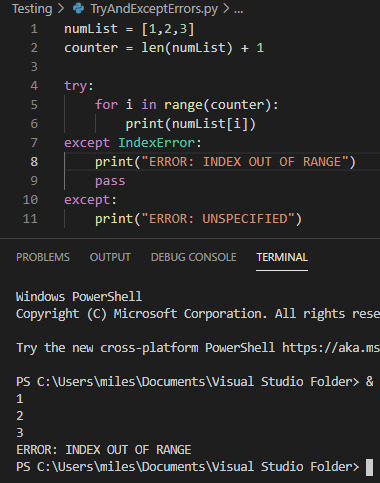
Task: Click terminal output line '2'
Action: (20, 416)
